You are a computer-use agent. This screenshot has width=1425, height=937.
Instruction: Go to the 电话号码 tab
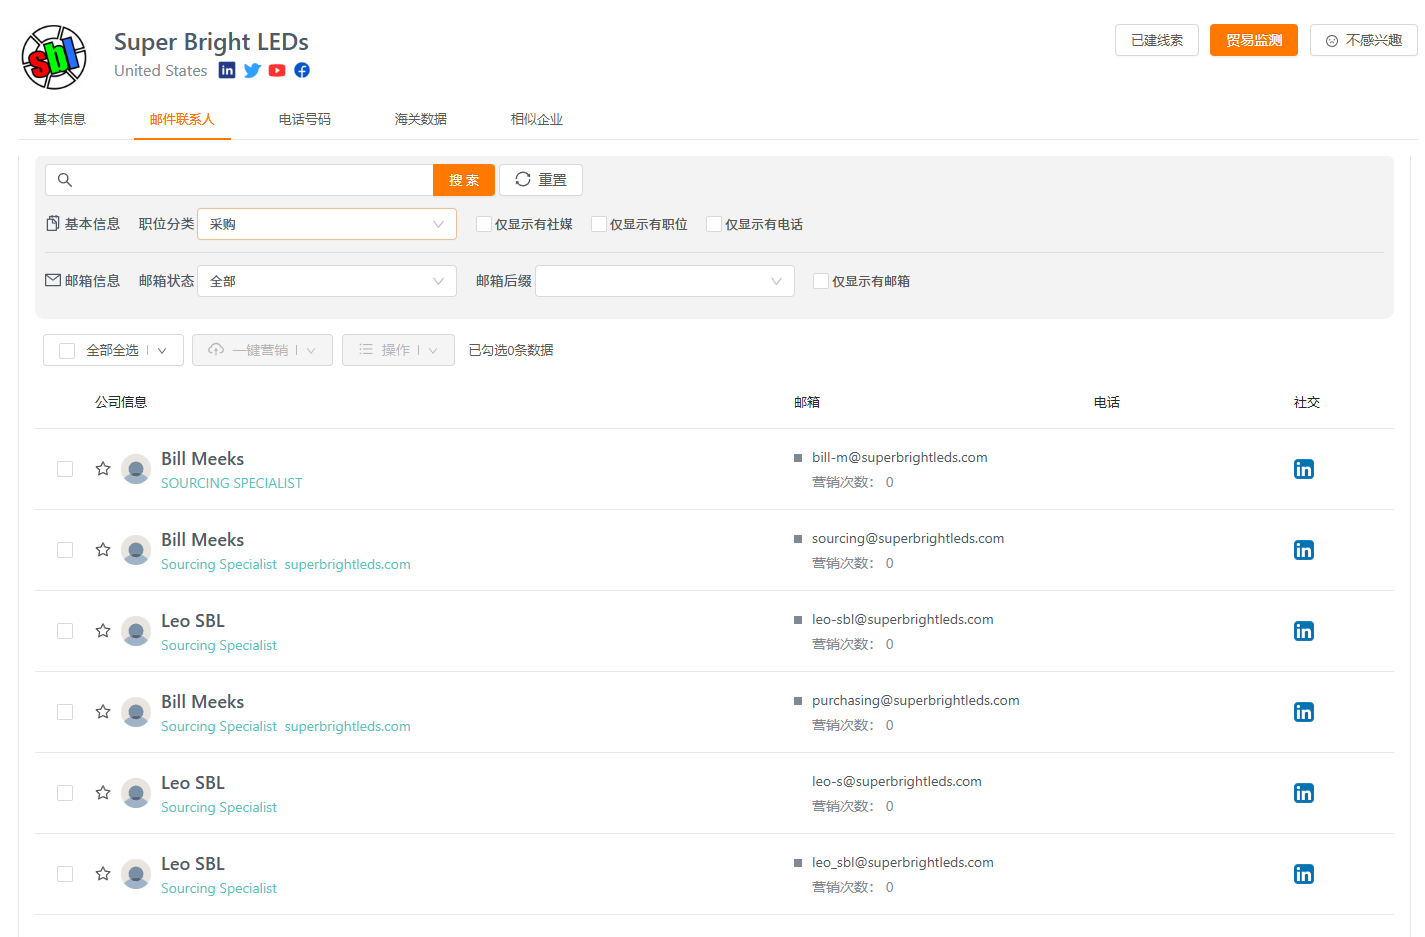click(x=305, y=119)
